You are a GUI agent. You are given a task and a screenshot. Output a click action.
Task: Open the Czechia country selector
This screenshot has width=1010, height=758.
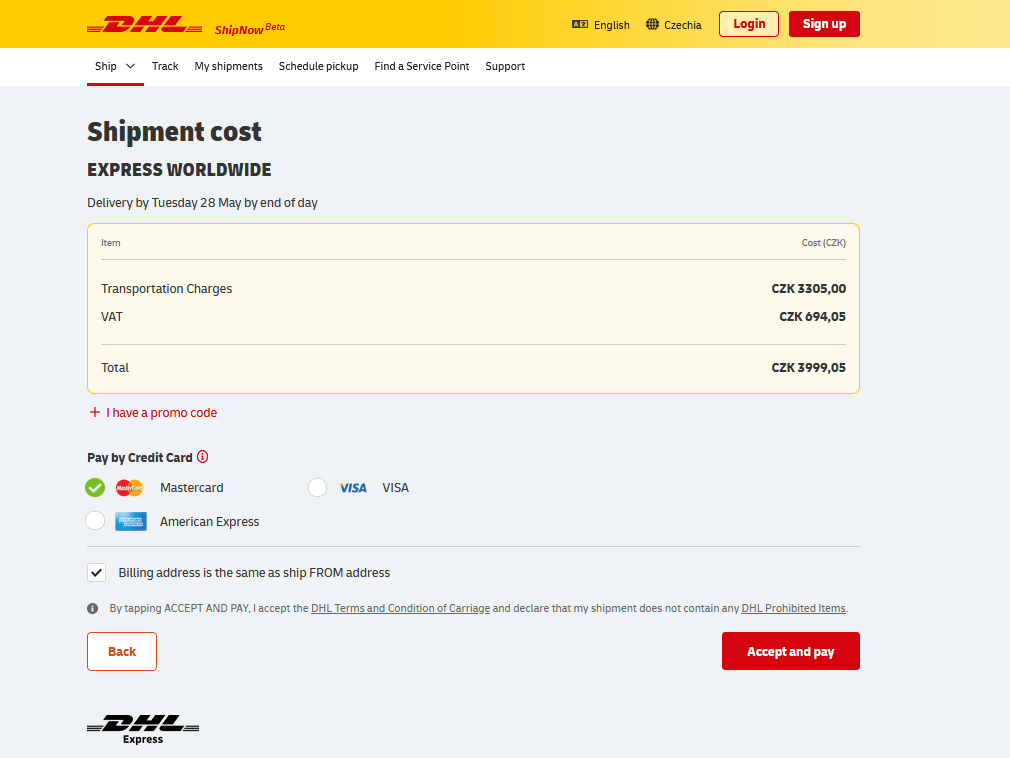(x=674, y=25)
